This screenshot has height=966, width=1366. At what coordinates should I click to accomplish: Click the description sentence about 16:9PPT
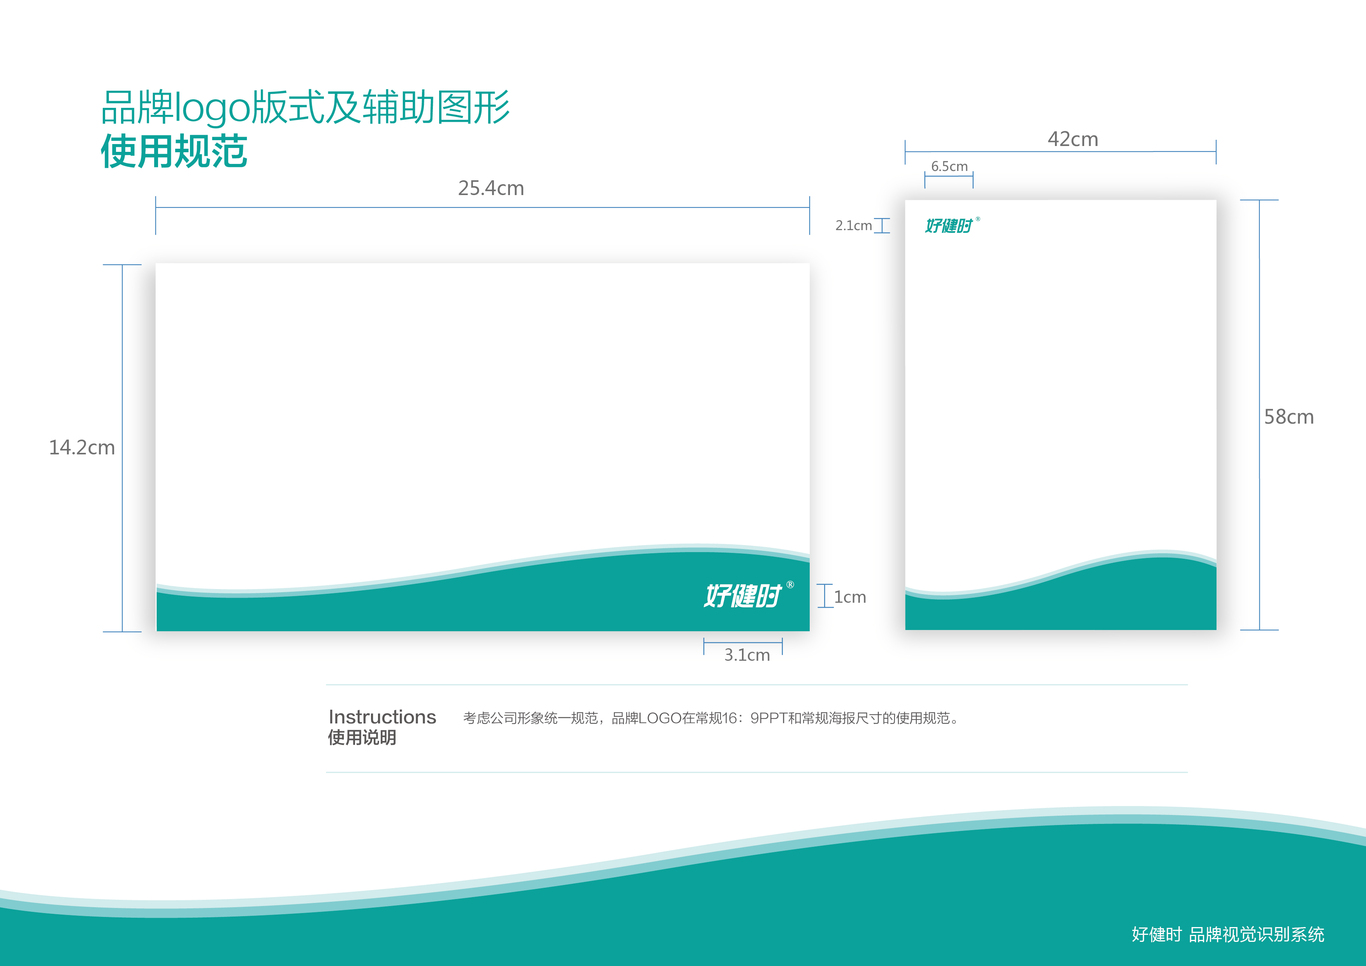pyautogui.click(x=711, y=718)
